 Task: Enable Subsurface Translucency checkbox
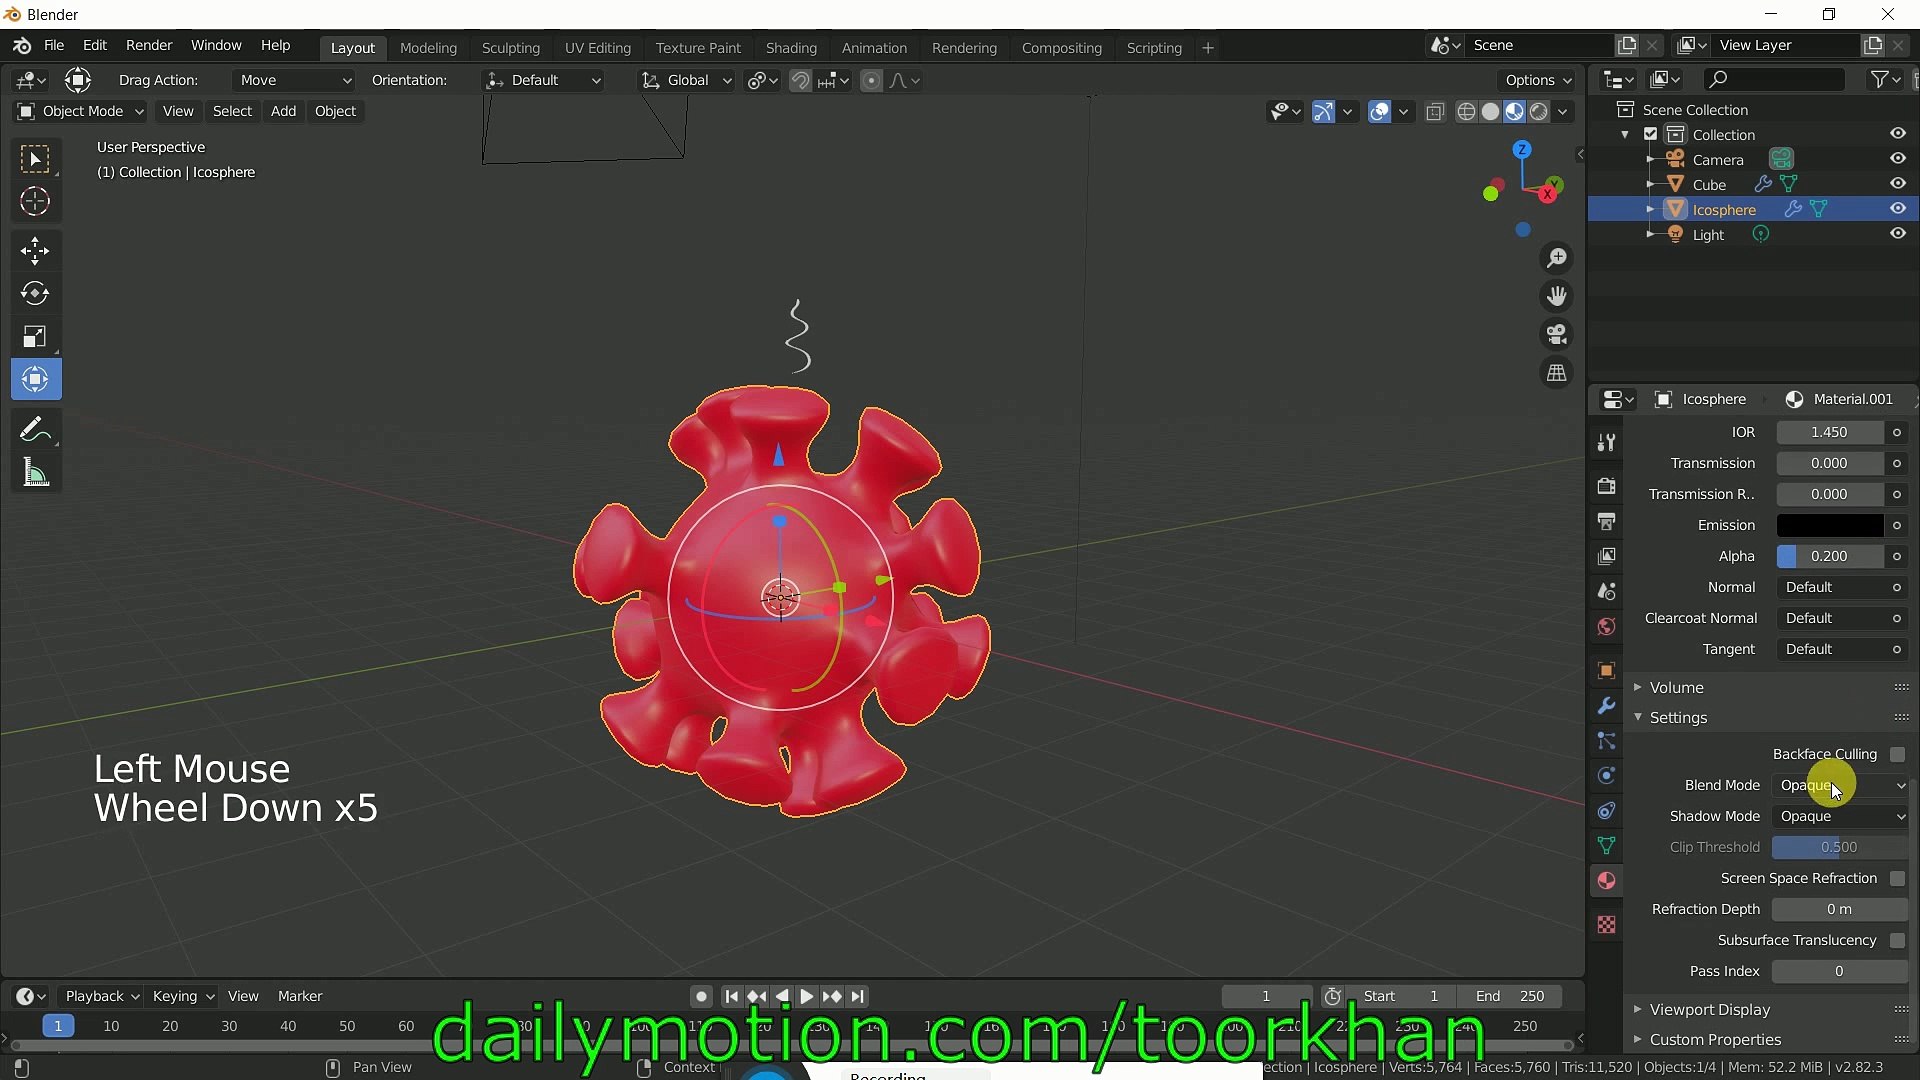click(x=1897, y=940)
